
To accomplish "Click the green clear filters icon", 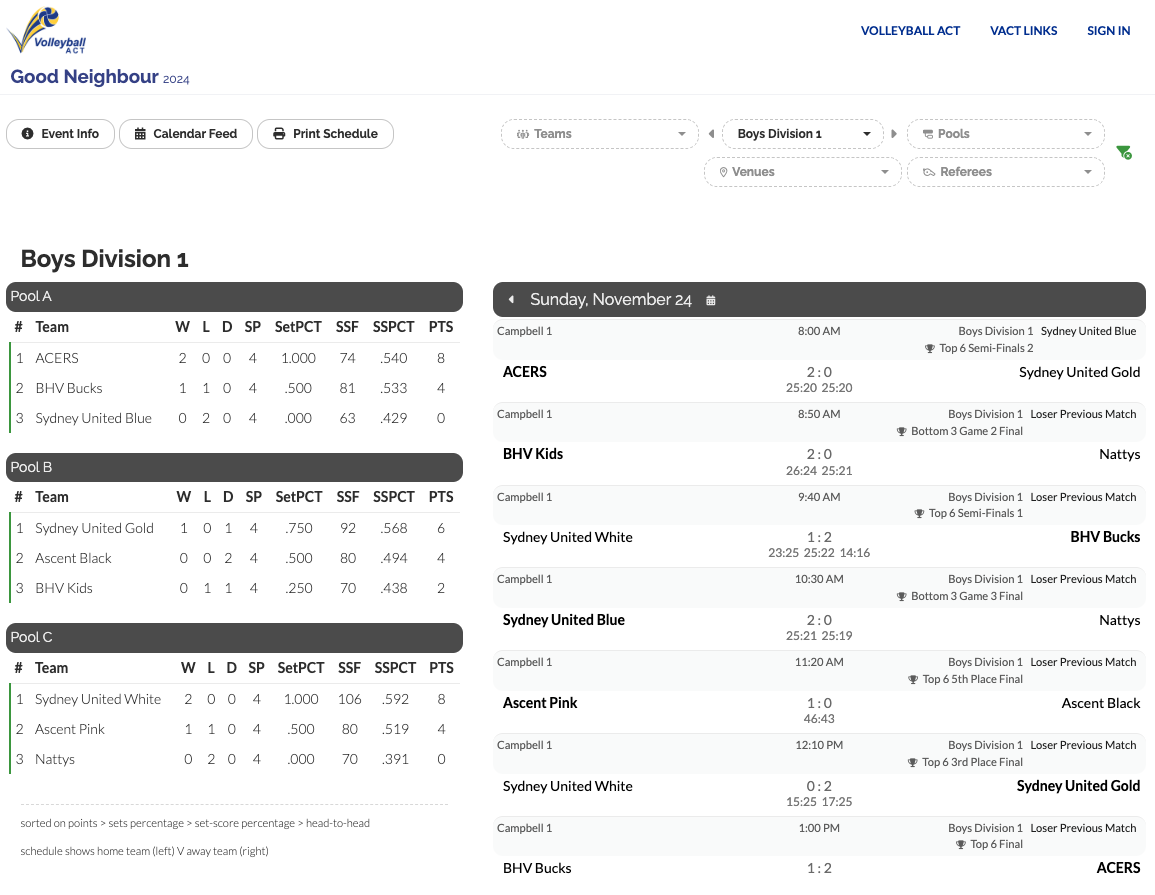I will tap(1124, 152).
